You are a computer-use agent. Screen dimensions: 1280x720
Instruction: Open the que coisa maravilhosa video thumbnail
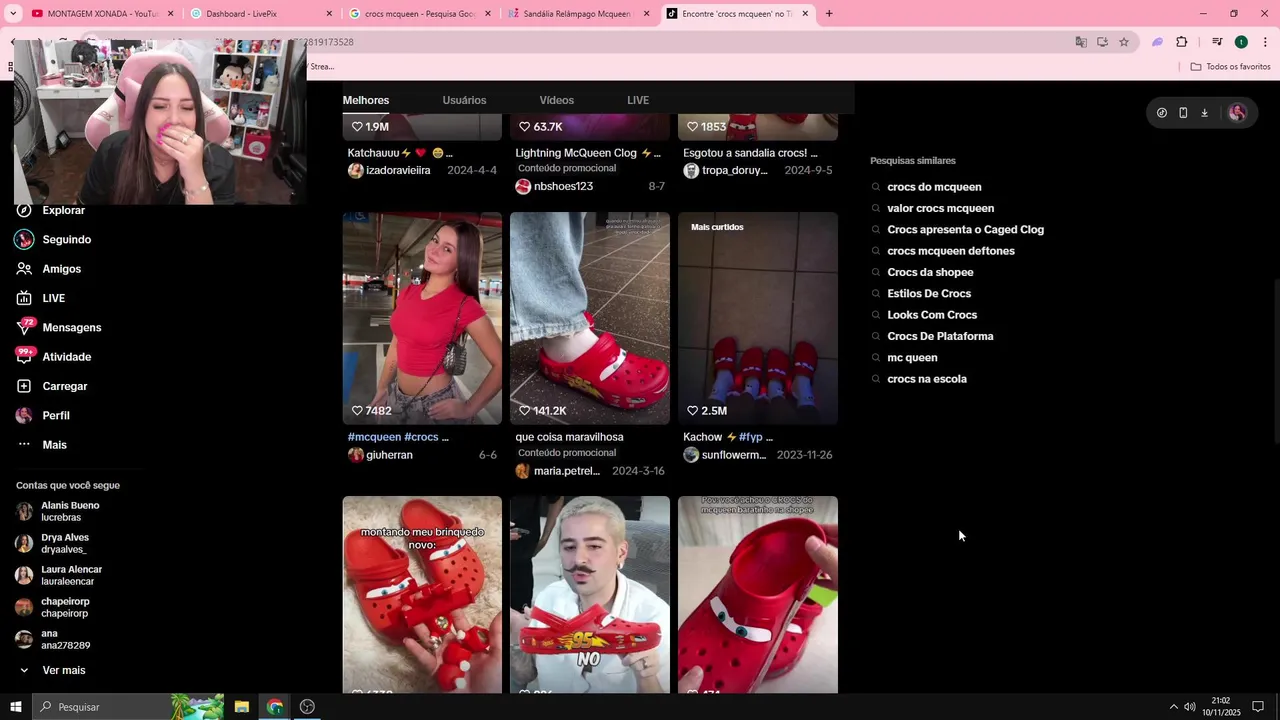coord(590,318)
